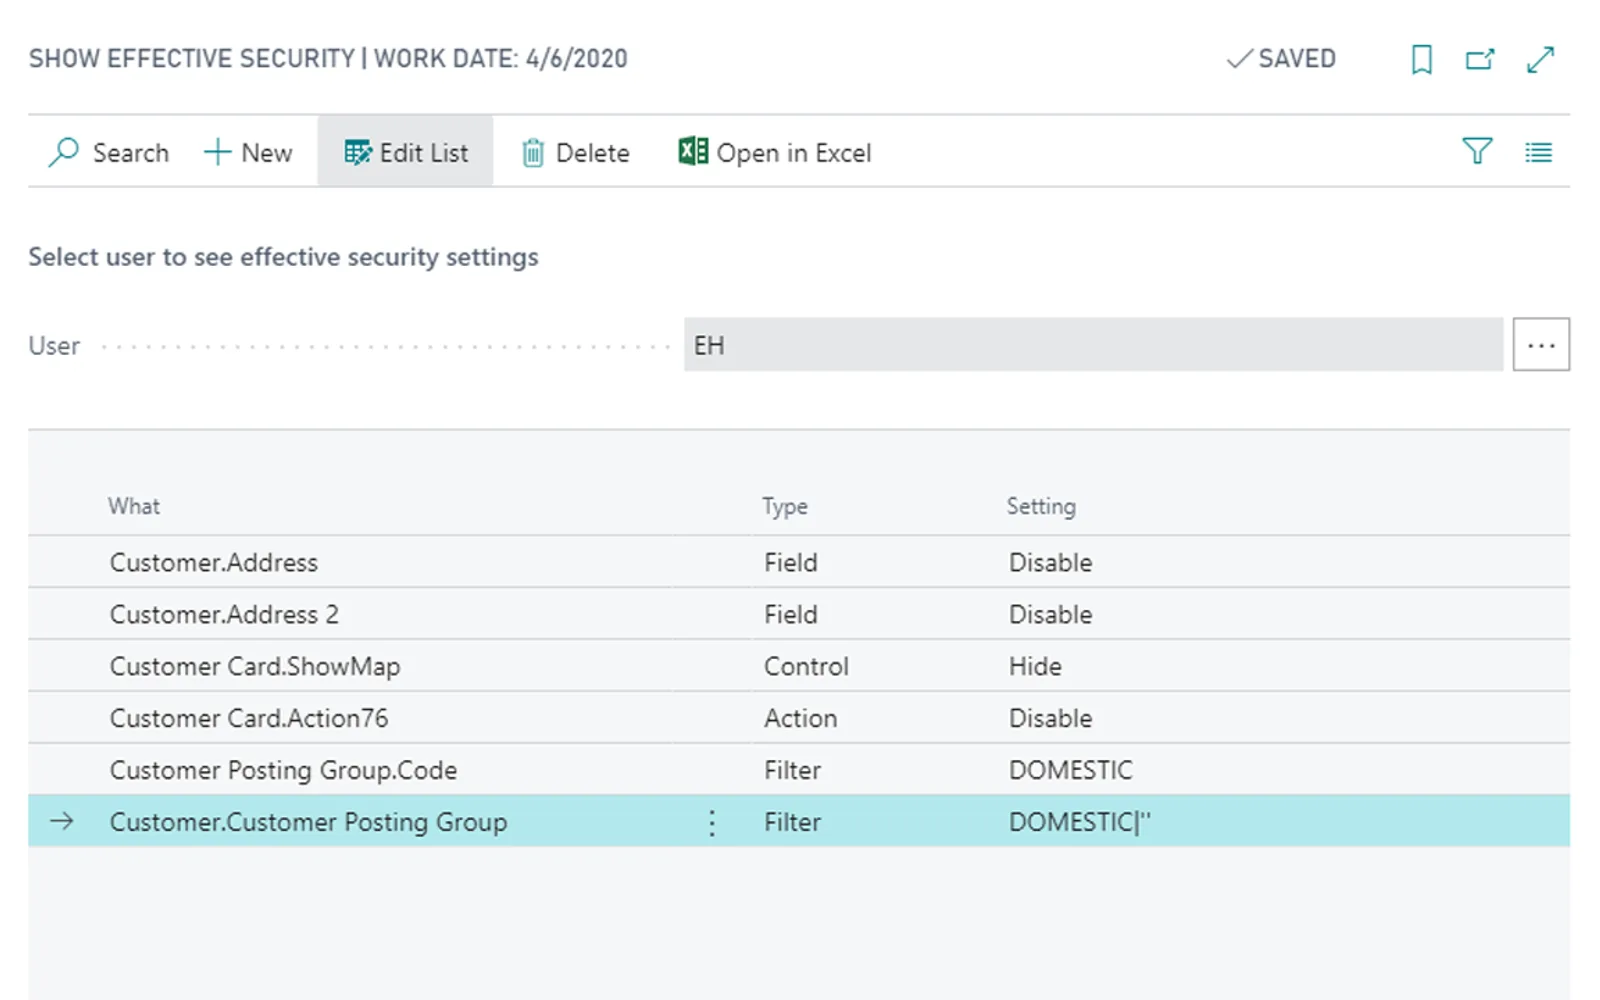Open list view options icon
The width and height of the screenshot is (1600, 1000).
(1538, 152)
